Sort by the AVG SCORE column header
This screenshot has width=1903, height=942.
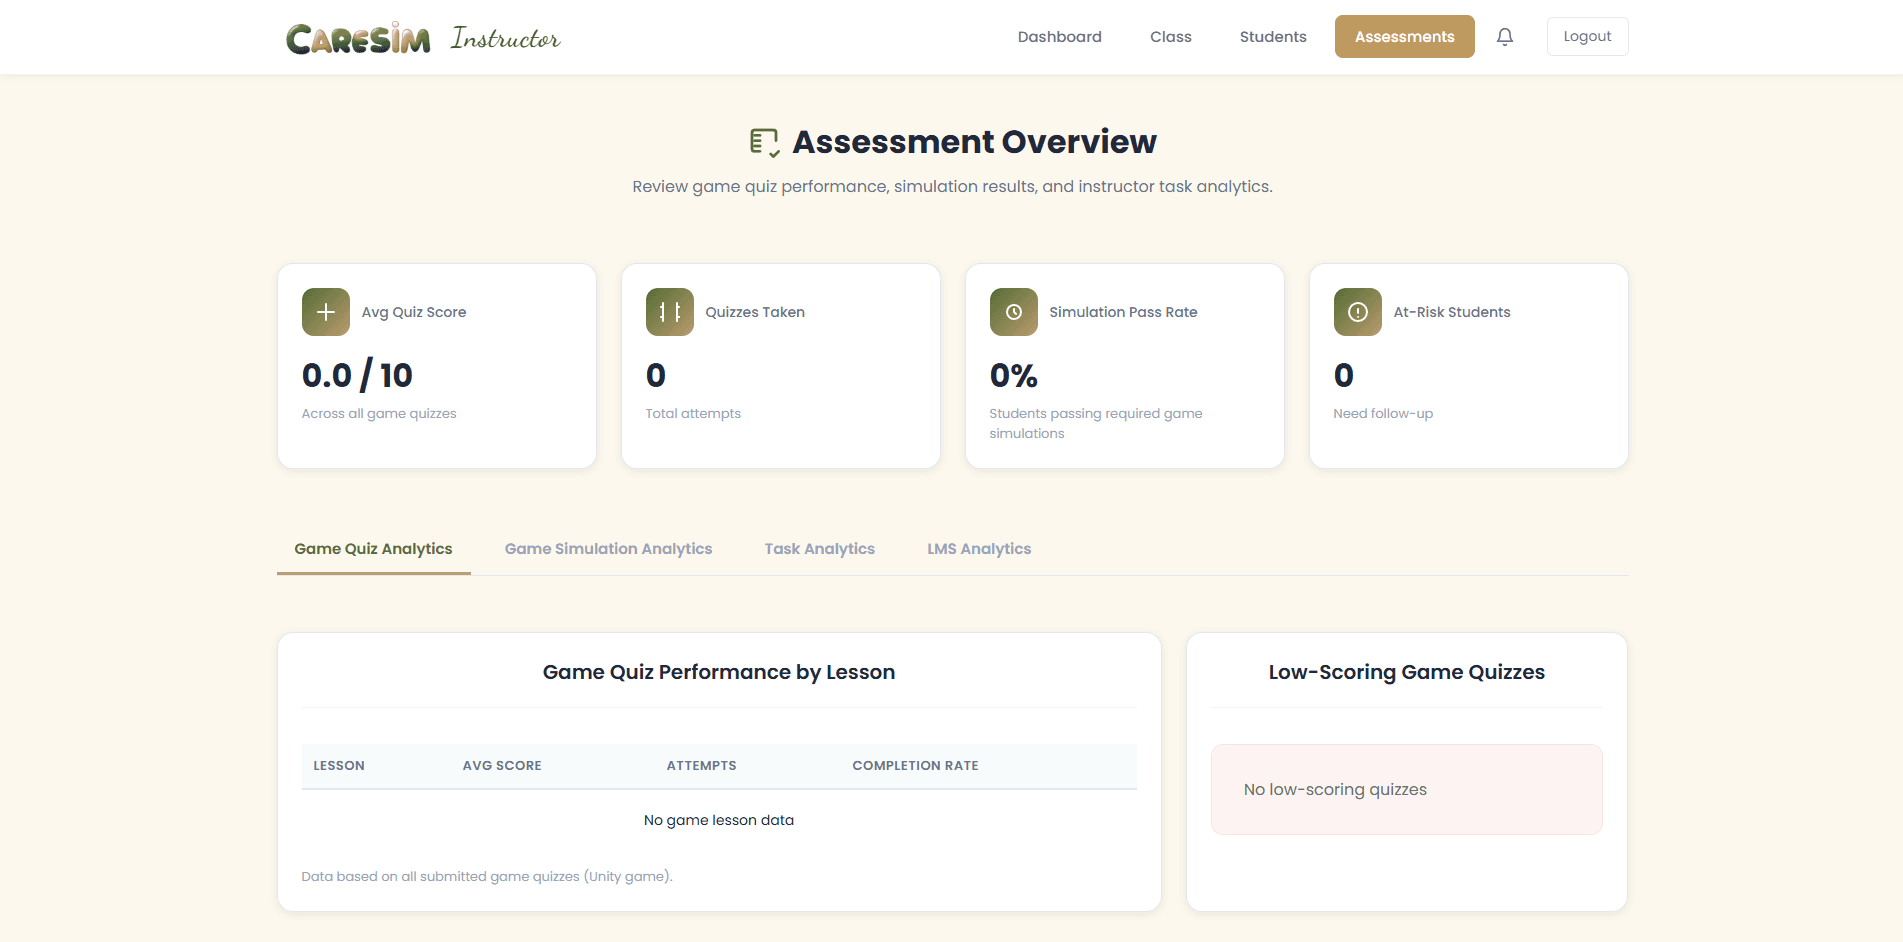click(x=502, y=765)
